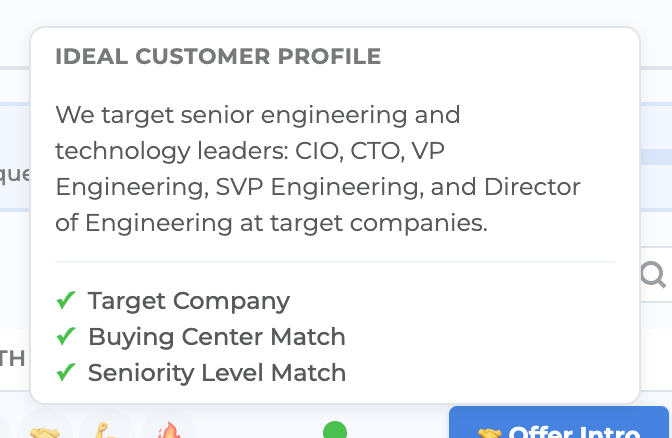Click green checkmark beside Buying Center Match

tap(66, 337)
